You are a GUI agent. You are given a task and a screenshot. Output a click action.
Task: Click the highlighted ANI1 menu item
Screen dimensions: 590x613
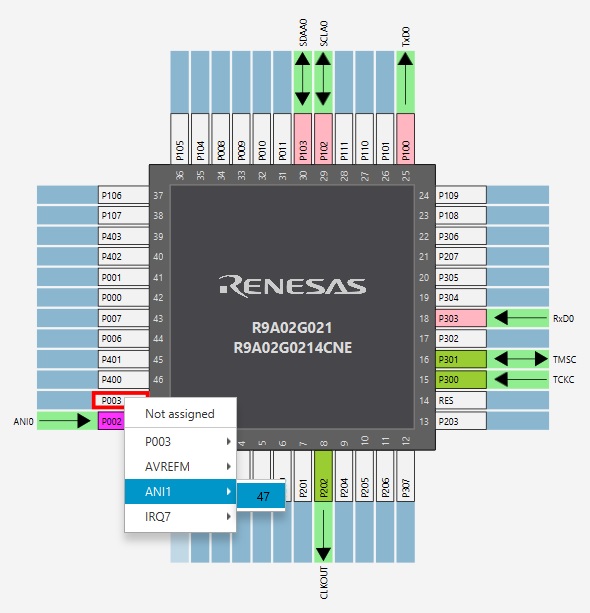(x=180, y=491)
